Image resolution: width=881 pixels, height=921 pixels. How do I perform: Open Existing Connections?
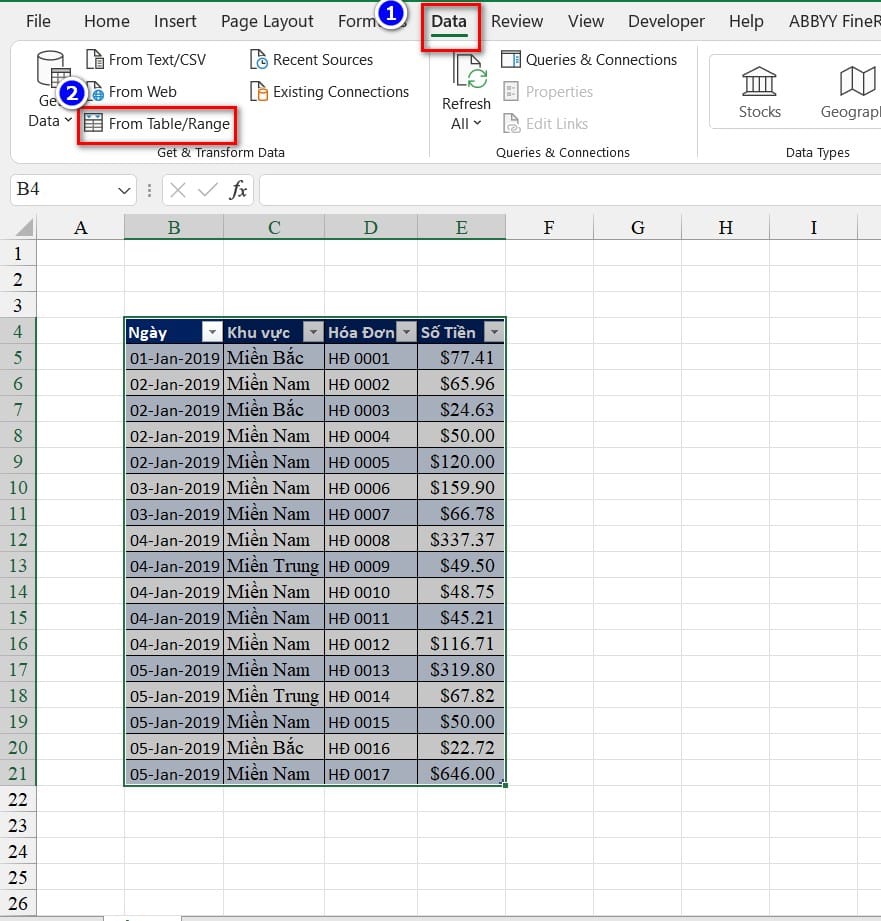pyautogui.click(x=259, y=92)
